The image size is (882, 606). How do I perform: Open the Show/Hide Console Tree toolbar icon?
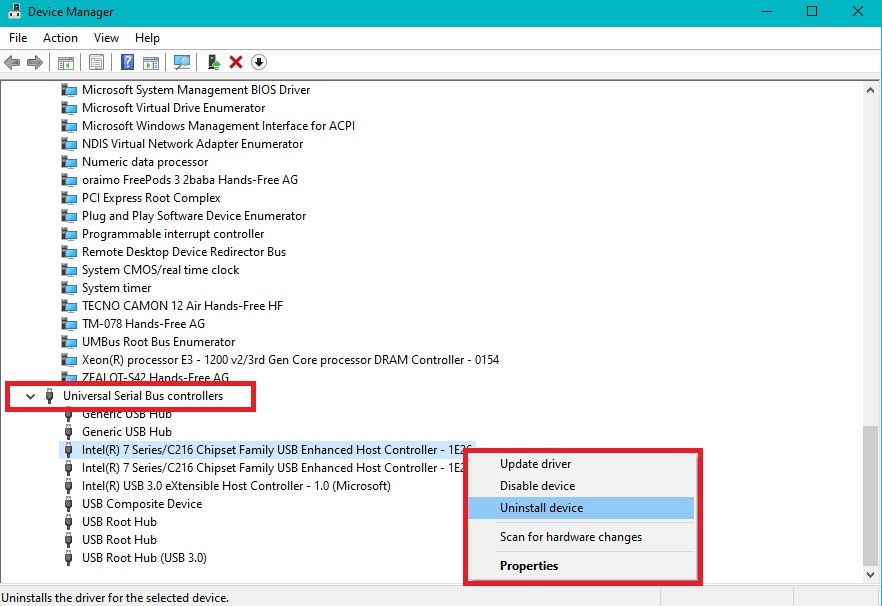pos(65,62)
